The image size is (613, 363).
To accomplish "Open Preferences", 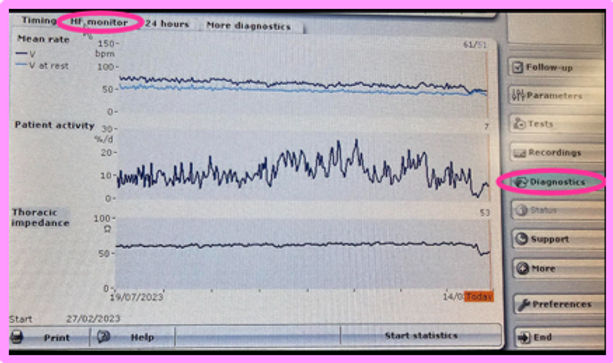I will pos(558,304).
